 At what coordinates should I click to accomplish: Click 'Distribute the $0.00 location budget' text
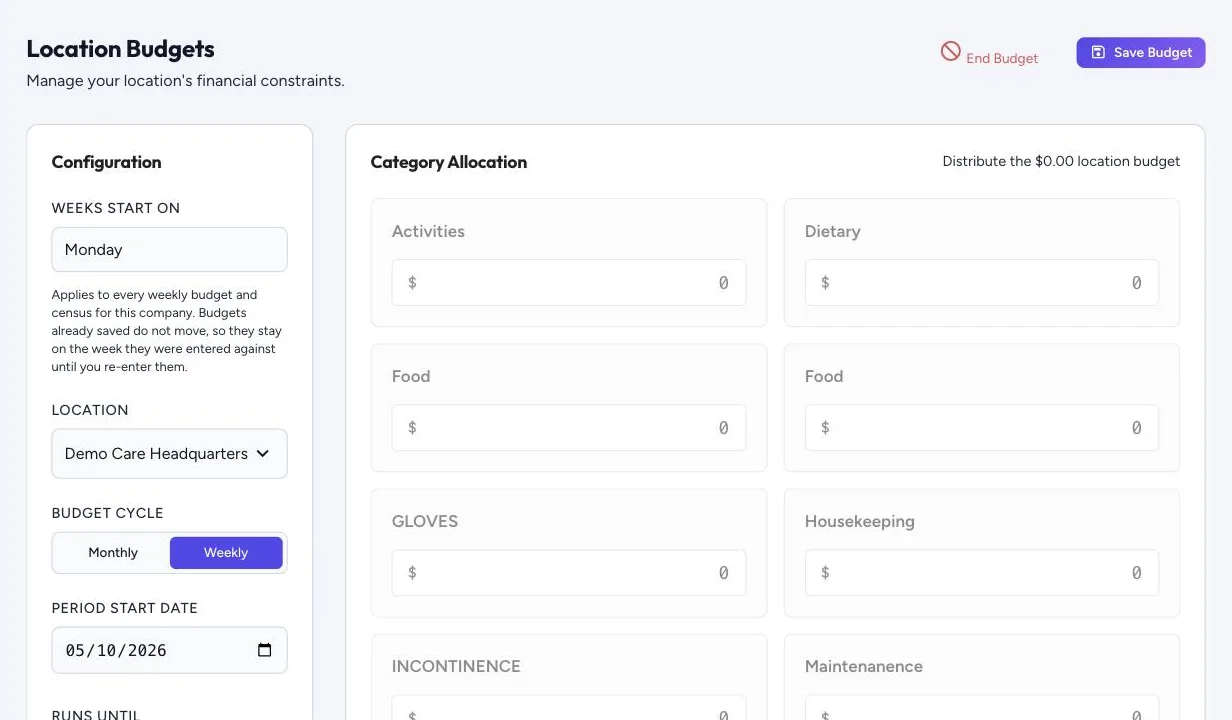click(x=1061, y=161)
